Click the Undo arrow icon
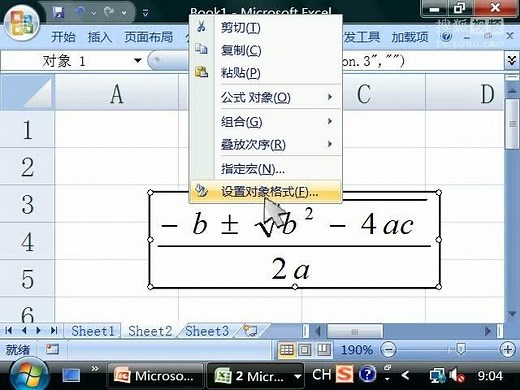 (80, 12)
